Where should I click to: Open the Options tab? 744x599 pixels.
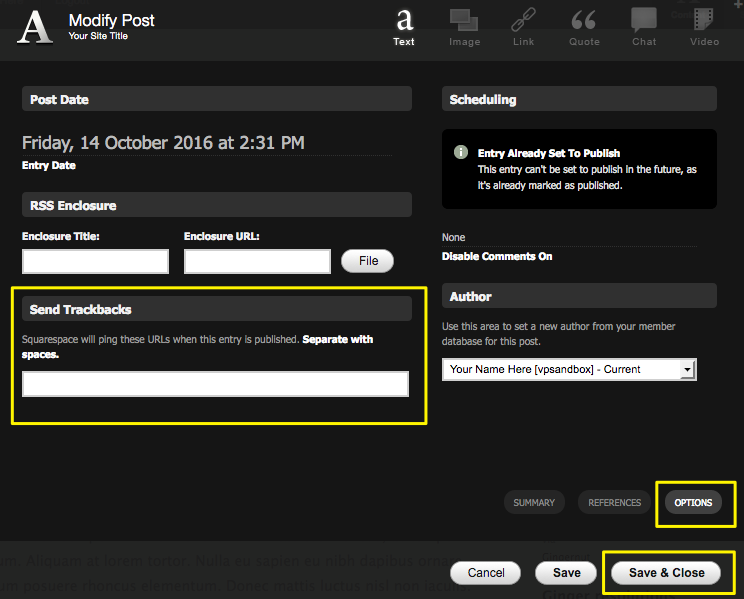pyautogui.click(x=693, y=502)
